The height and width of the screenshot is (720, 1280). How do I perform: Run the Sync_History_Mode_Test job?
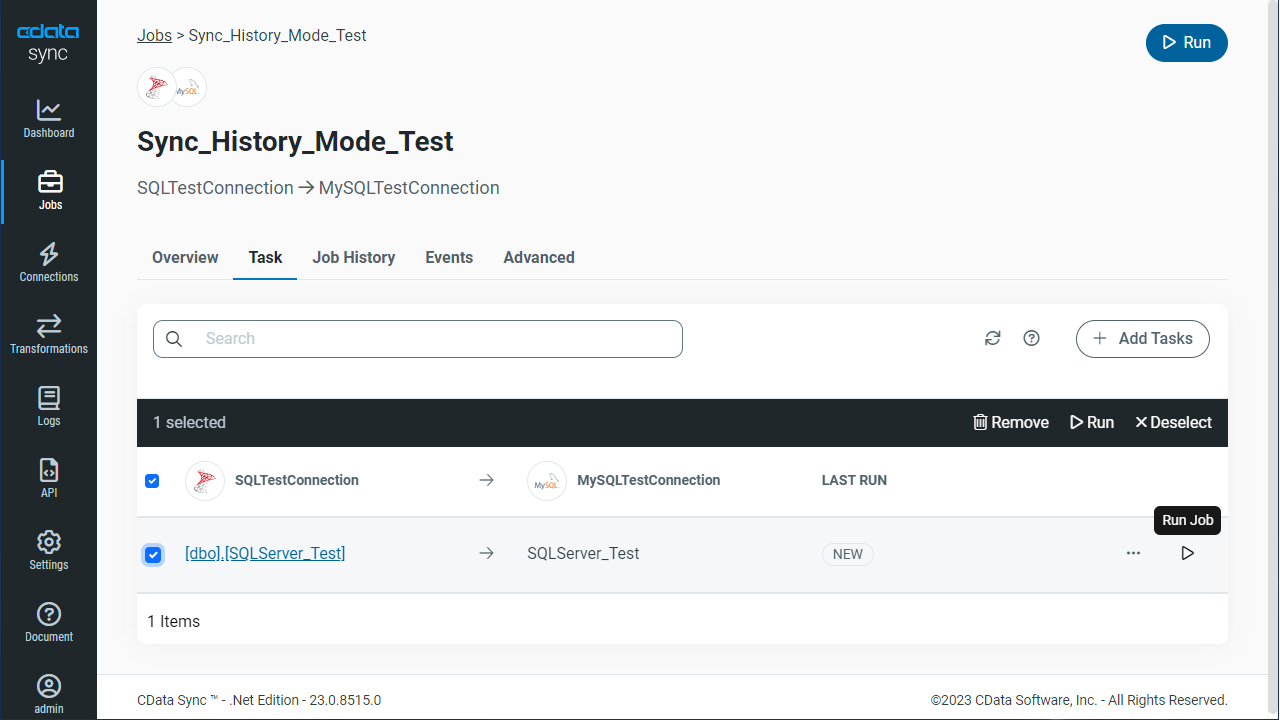tap(1186, 42)
